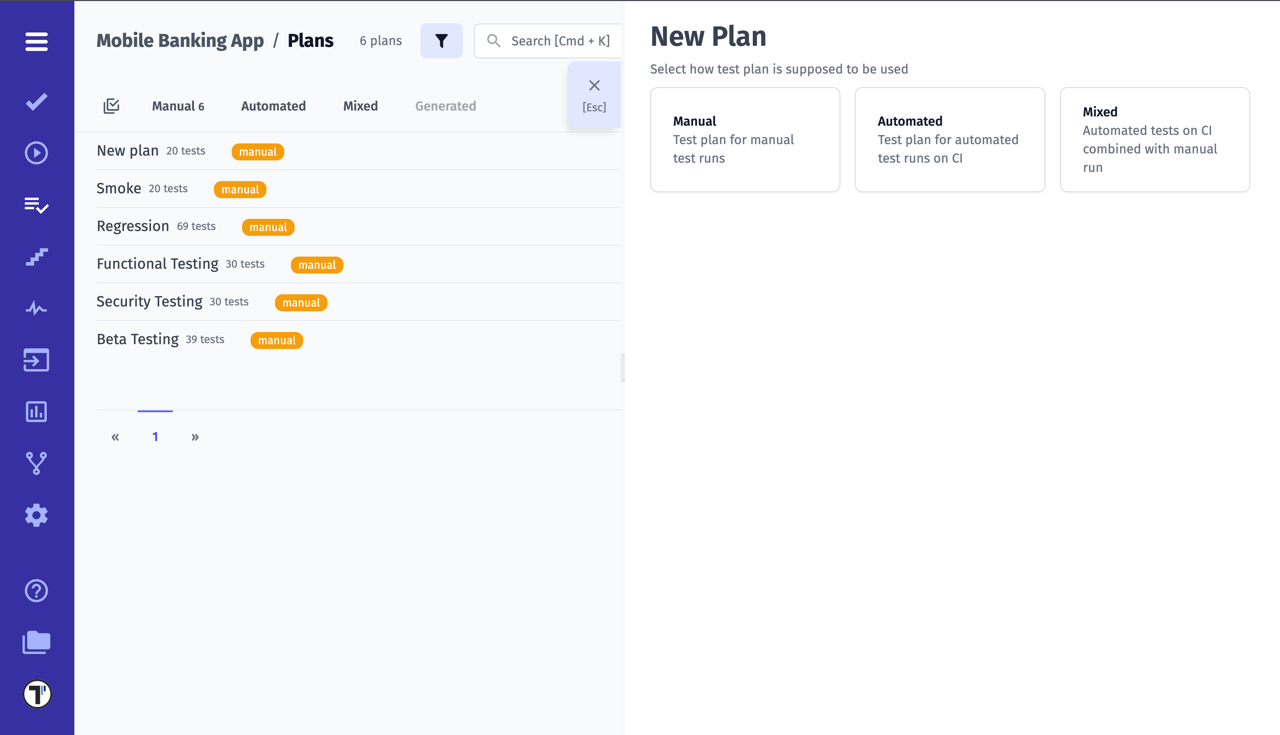Image resolution: width=1280 pixels, height=735 pixels.
Task: Toggle the sidebar with the hamburger menu
Action: (36, 42)
